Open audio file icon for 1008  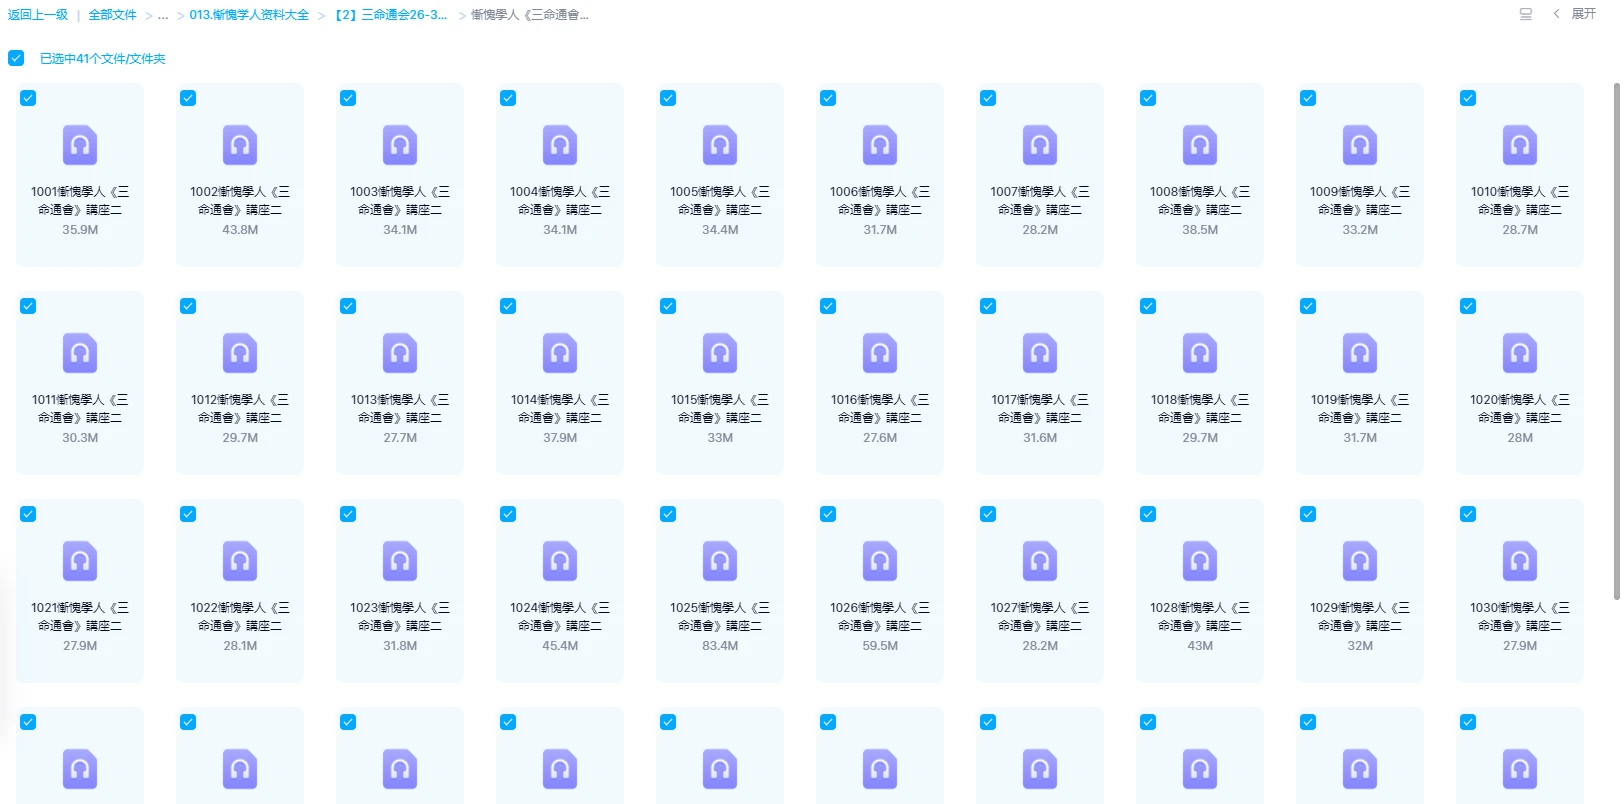pyautogui.click(x=1200, y=145)
